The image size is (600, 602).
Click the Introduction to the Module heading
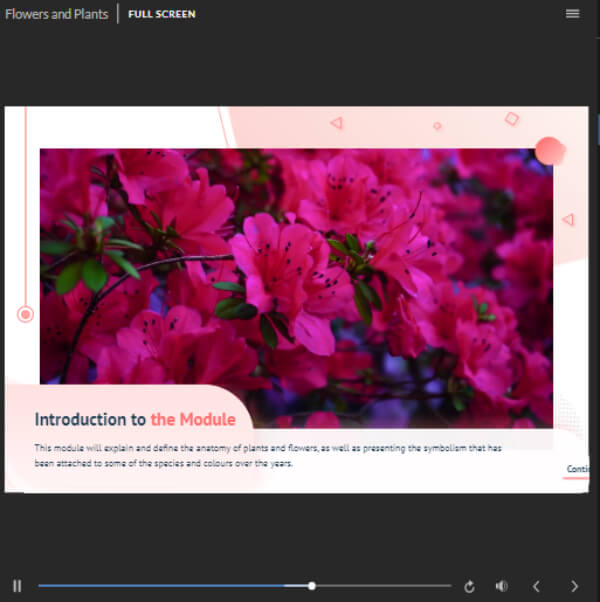135,419
